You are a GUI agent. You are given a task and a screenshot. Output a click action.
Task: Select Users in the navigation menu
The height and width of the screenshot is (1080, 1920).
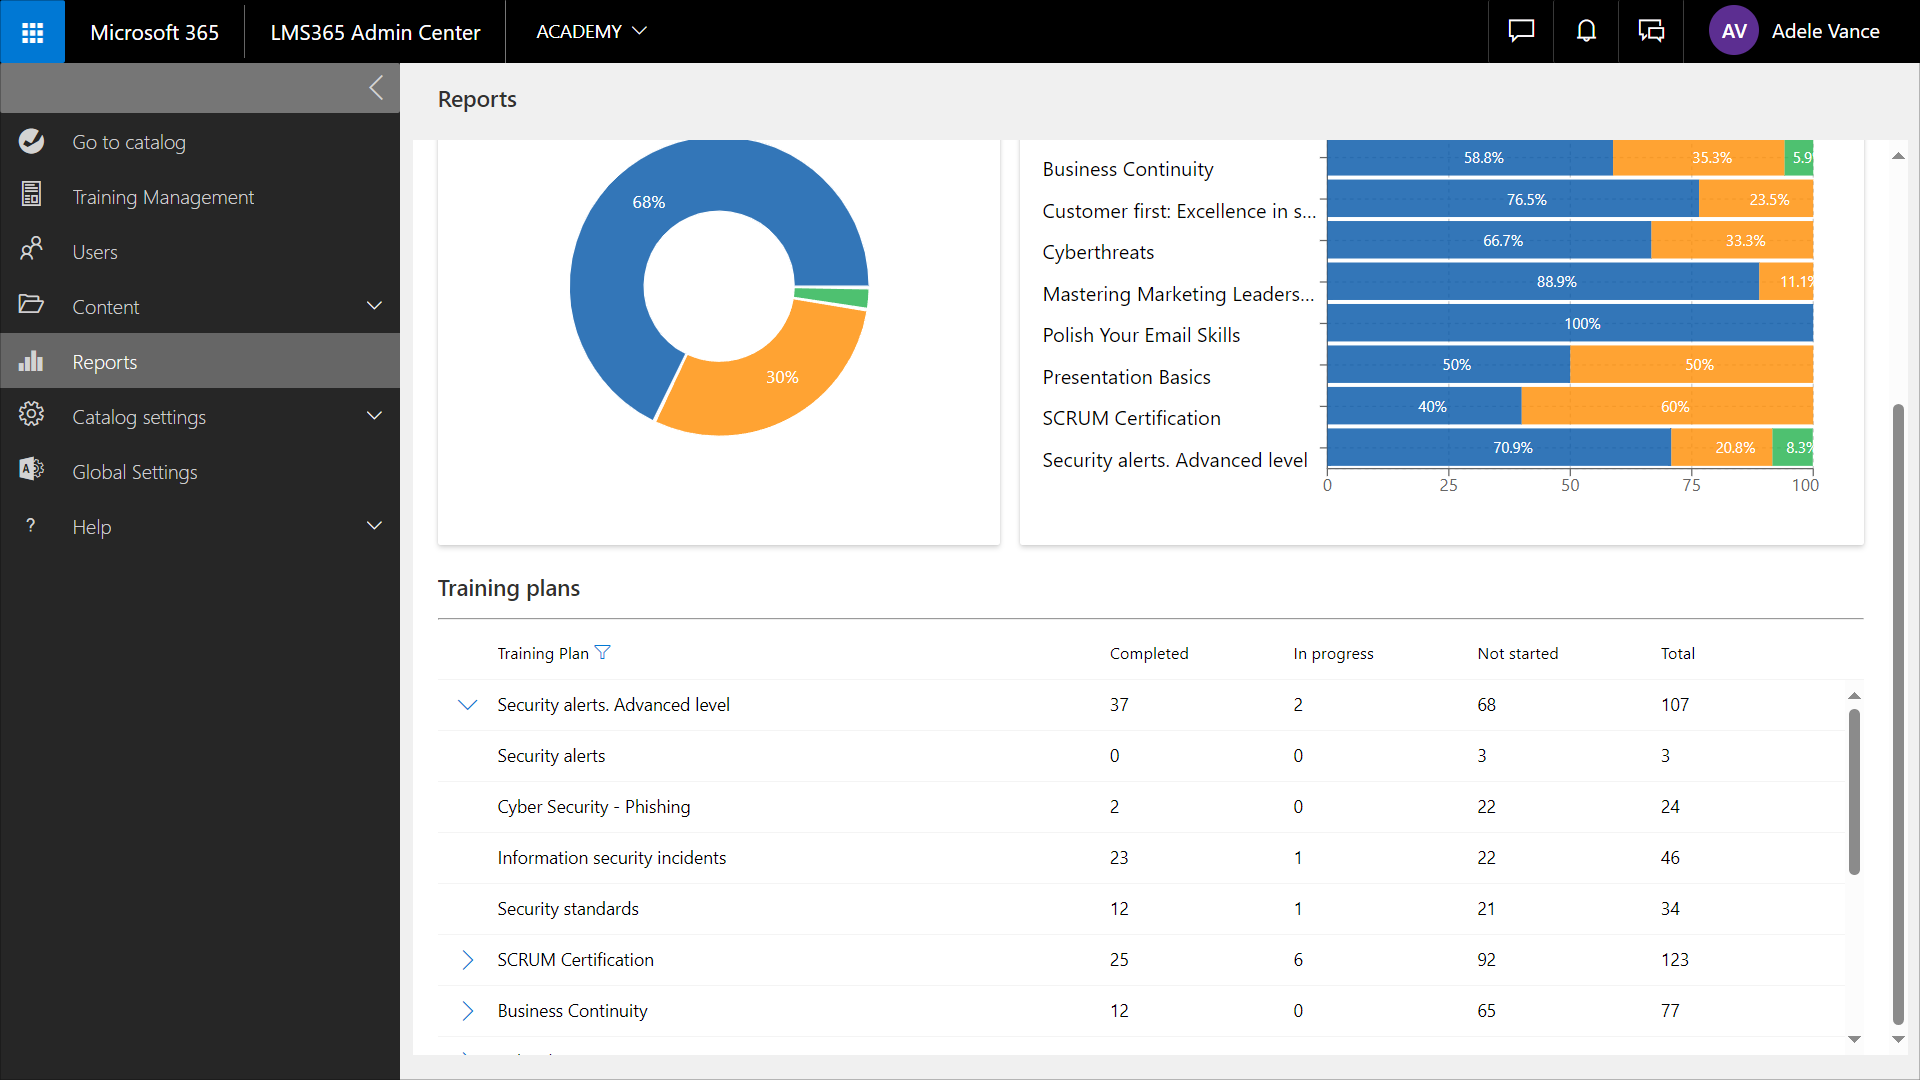click(x=95, y=252)
